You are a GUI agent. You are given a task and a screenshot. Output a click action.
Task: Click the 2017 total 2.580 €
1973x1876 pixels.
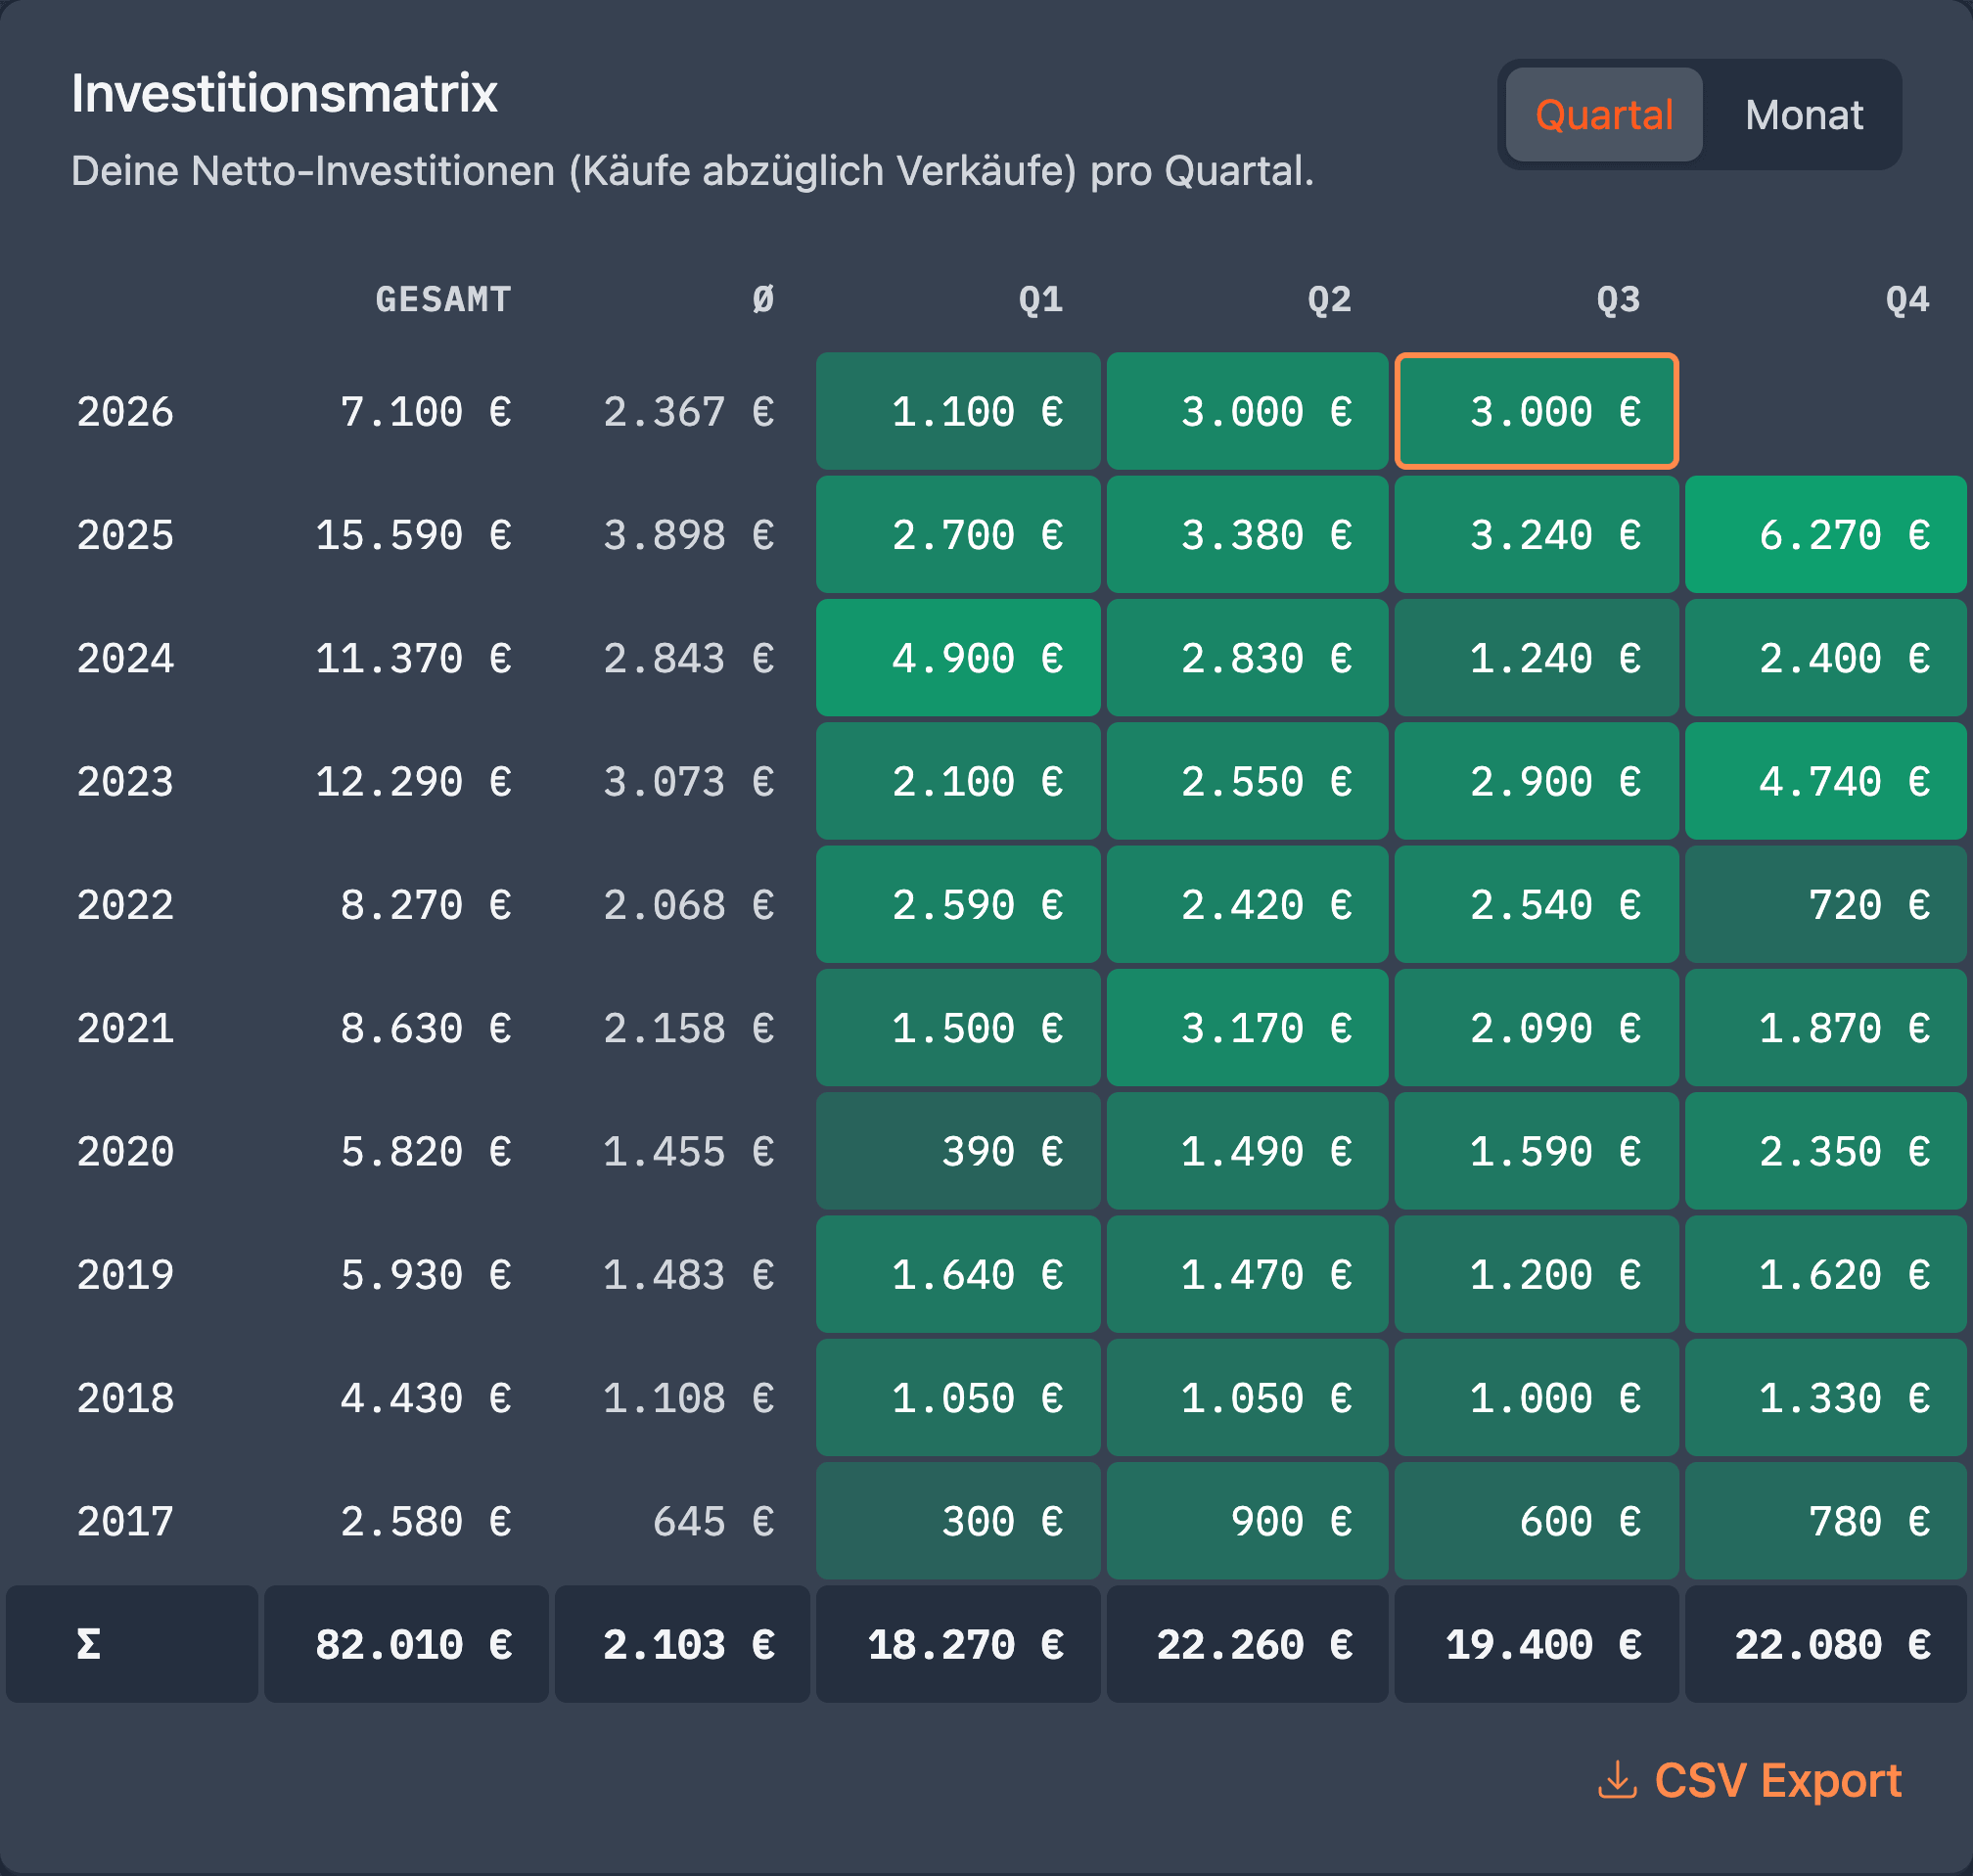pyautogui.click(x=425, y=1522)
